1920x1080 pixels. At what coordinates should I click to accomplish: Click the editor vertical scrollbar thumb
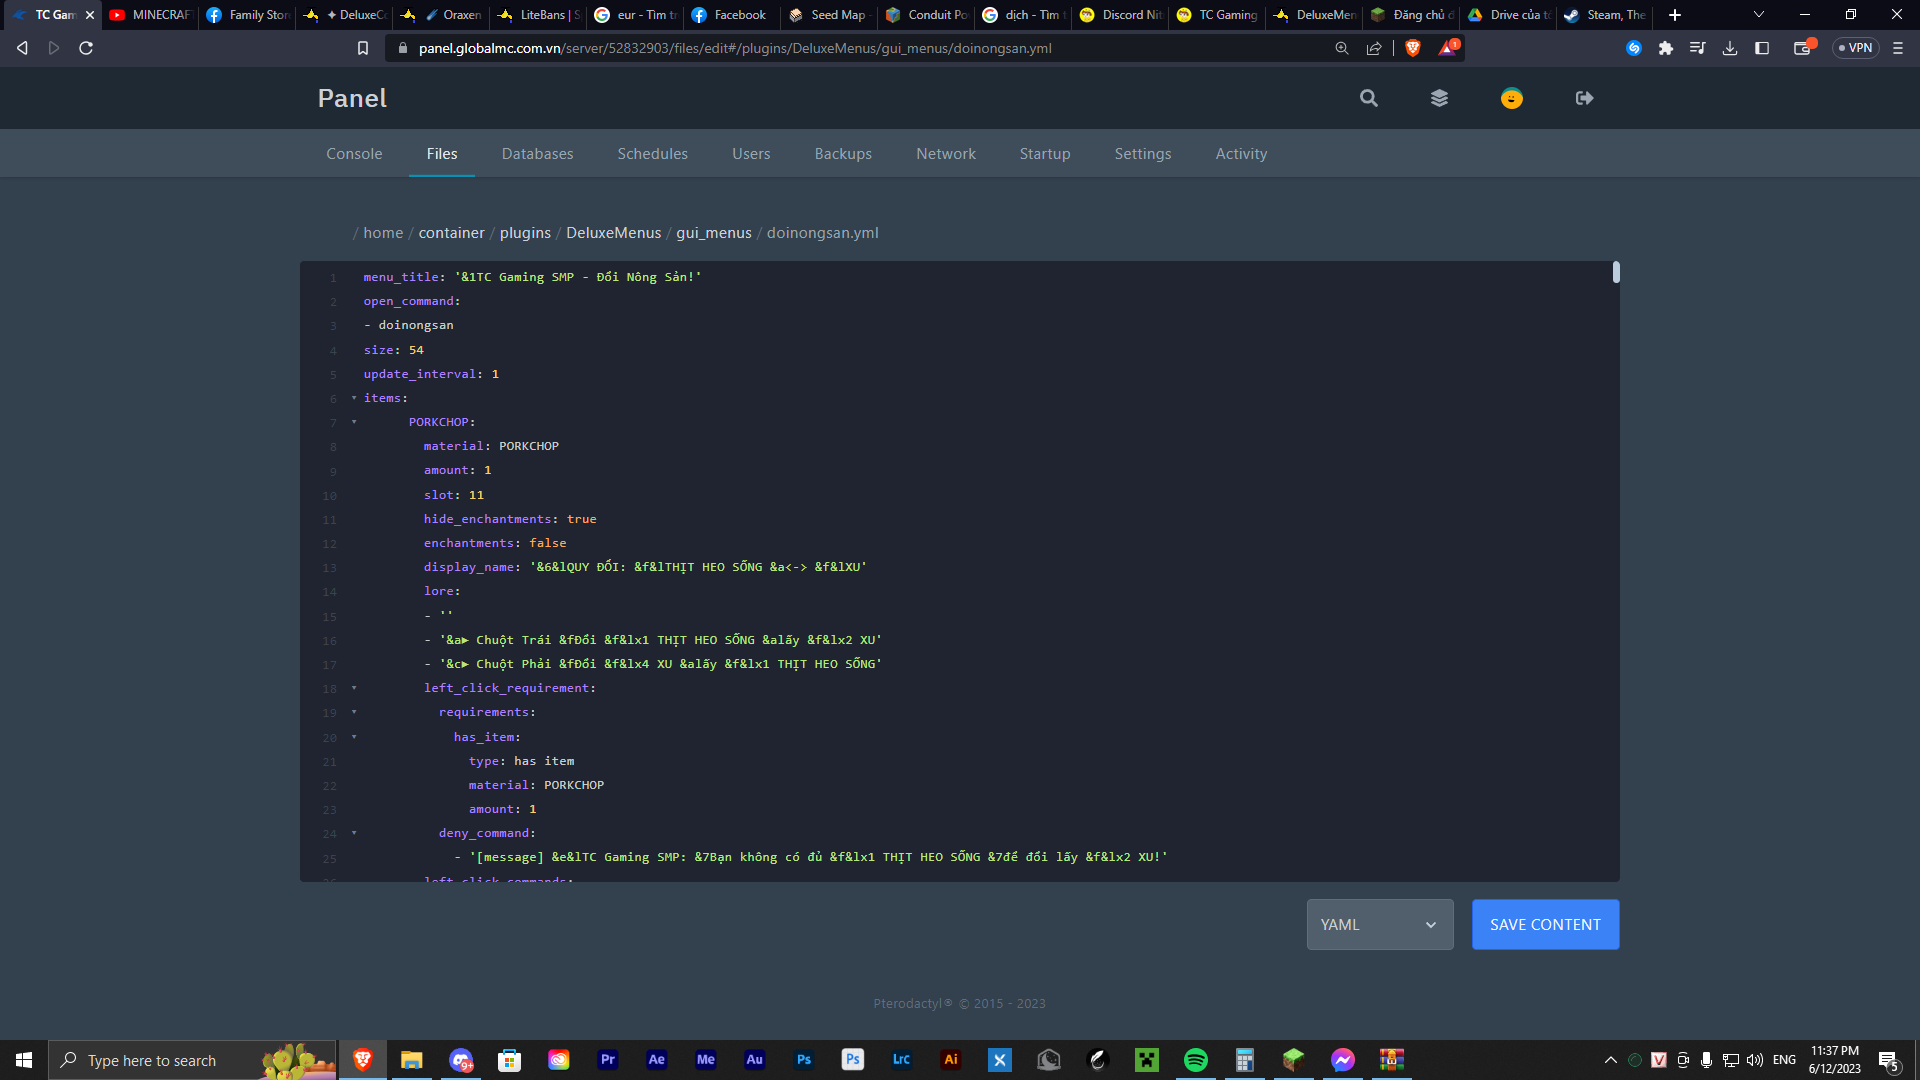click(1616, 273)
